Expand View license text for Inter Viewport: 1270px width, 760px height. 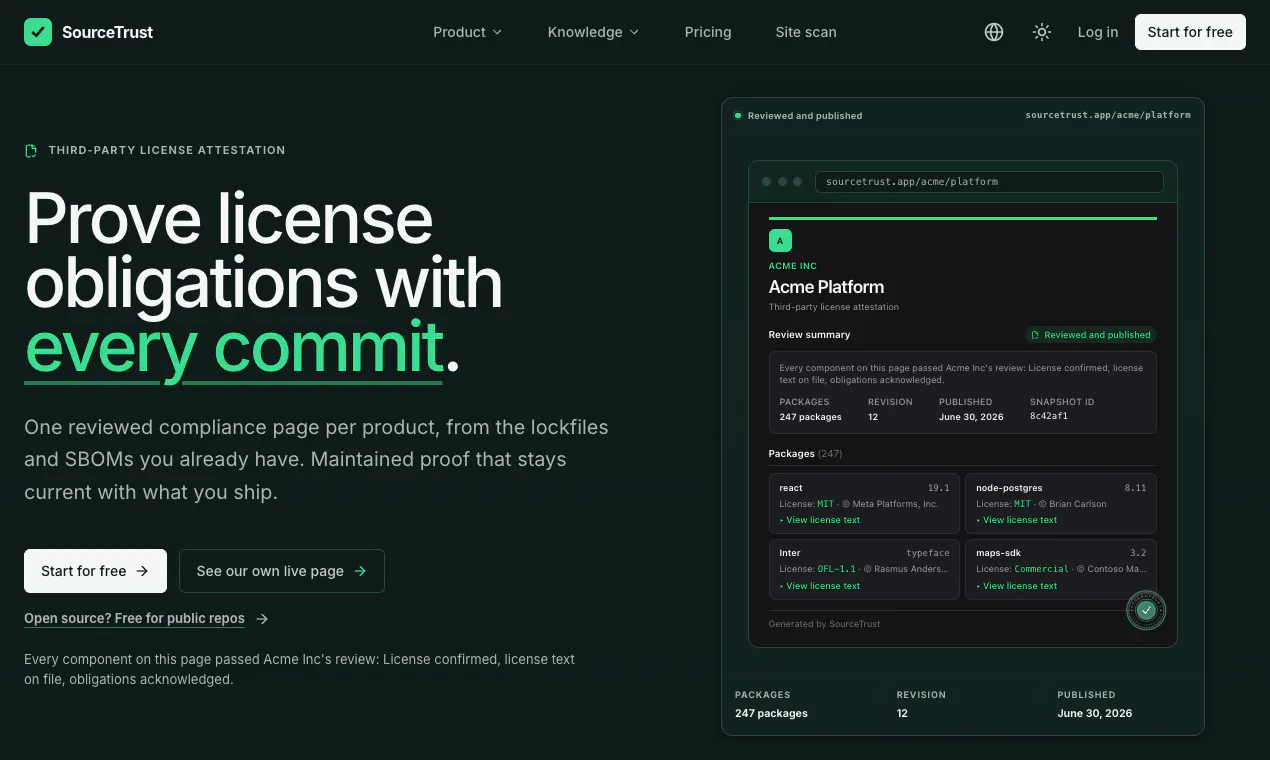click(x=820, y=586)
